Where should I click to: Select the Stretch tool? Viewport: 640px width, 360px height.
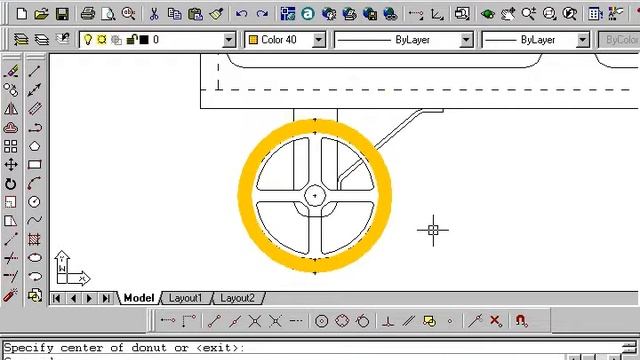pyautogui.click(x=11, y=221)
